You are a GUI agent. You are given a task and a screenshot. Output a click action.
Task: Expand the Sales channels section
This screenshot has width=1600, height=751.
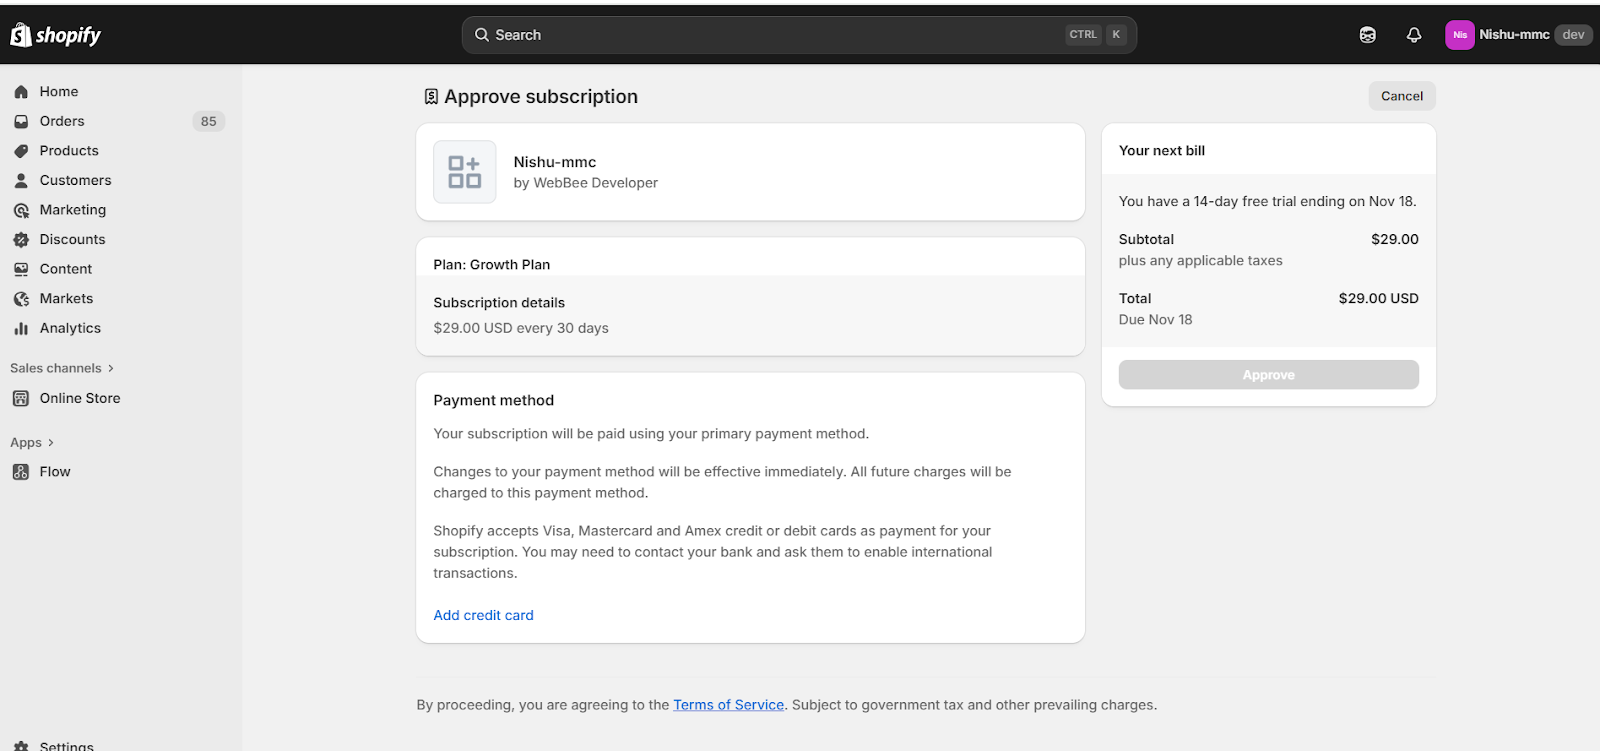[62, 368]
